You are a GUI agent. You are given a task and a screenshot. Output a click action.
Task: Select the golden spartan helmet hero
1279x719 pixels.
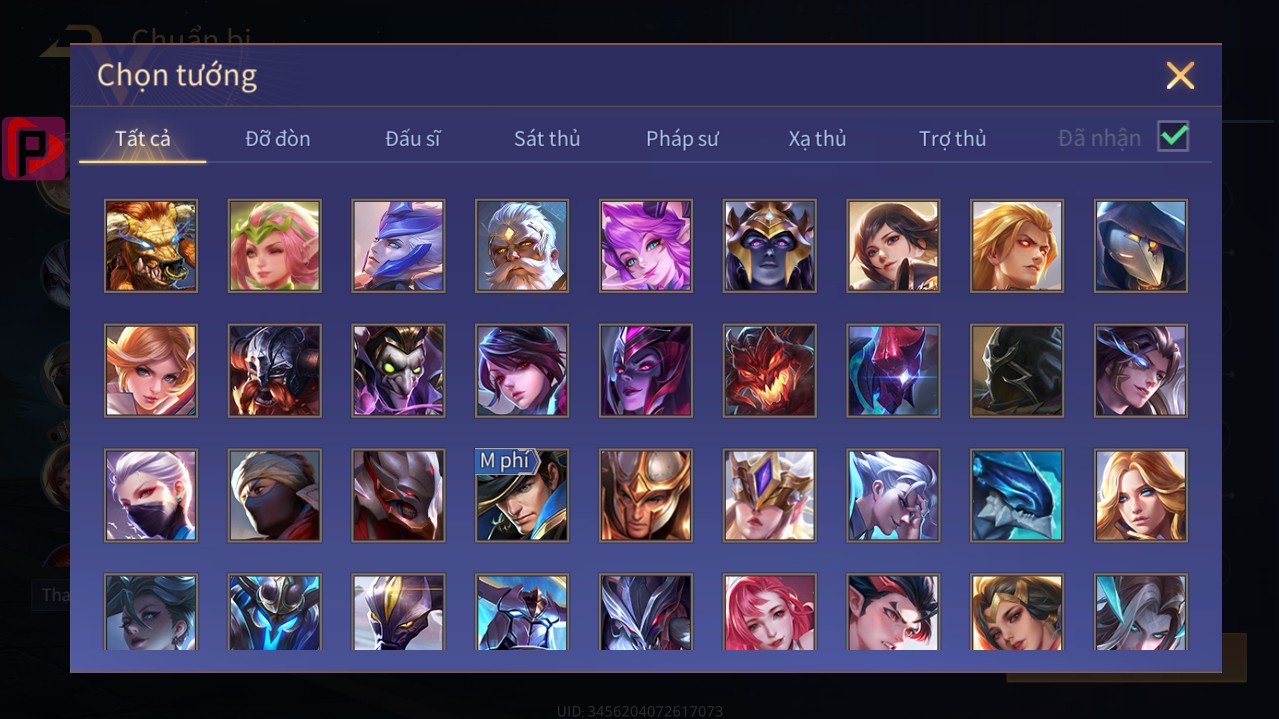pyautogui.click(x=646, y=496)
